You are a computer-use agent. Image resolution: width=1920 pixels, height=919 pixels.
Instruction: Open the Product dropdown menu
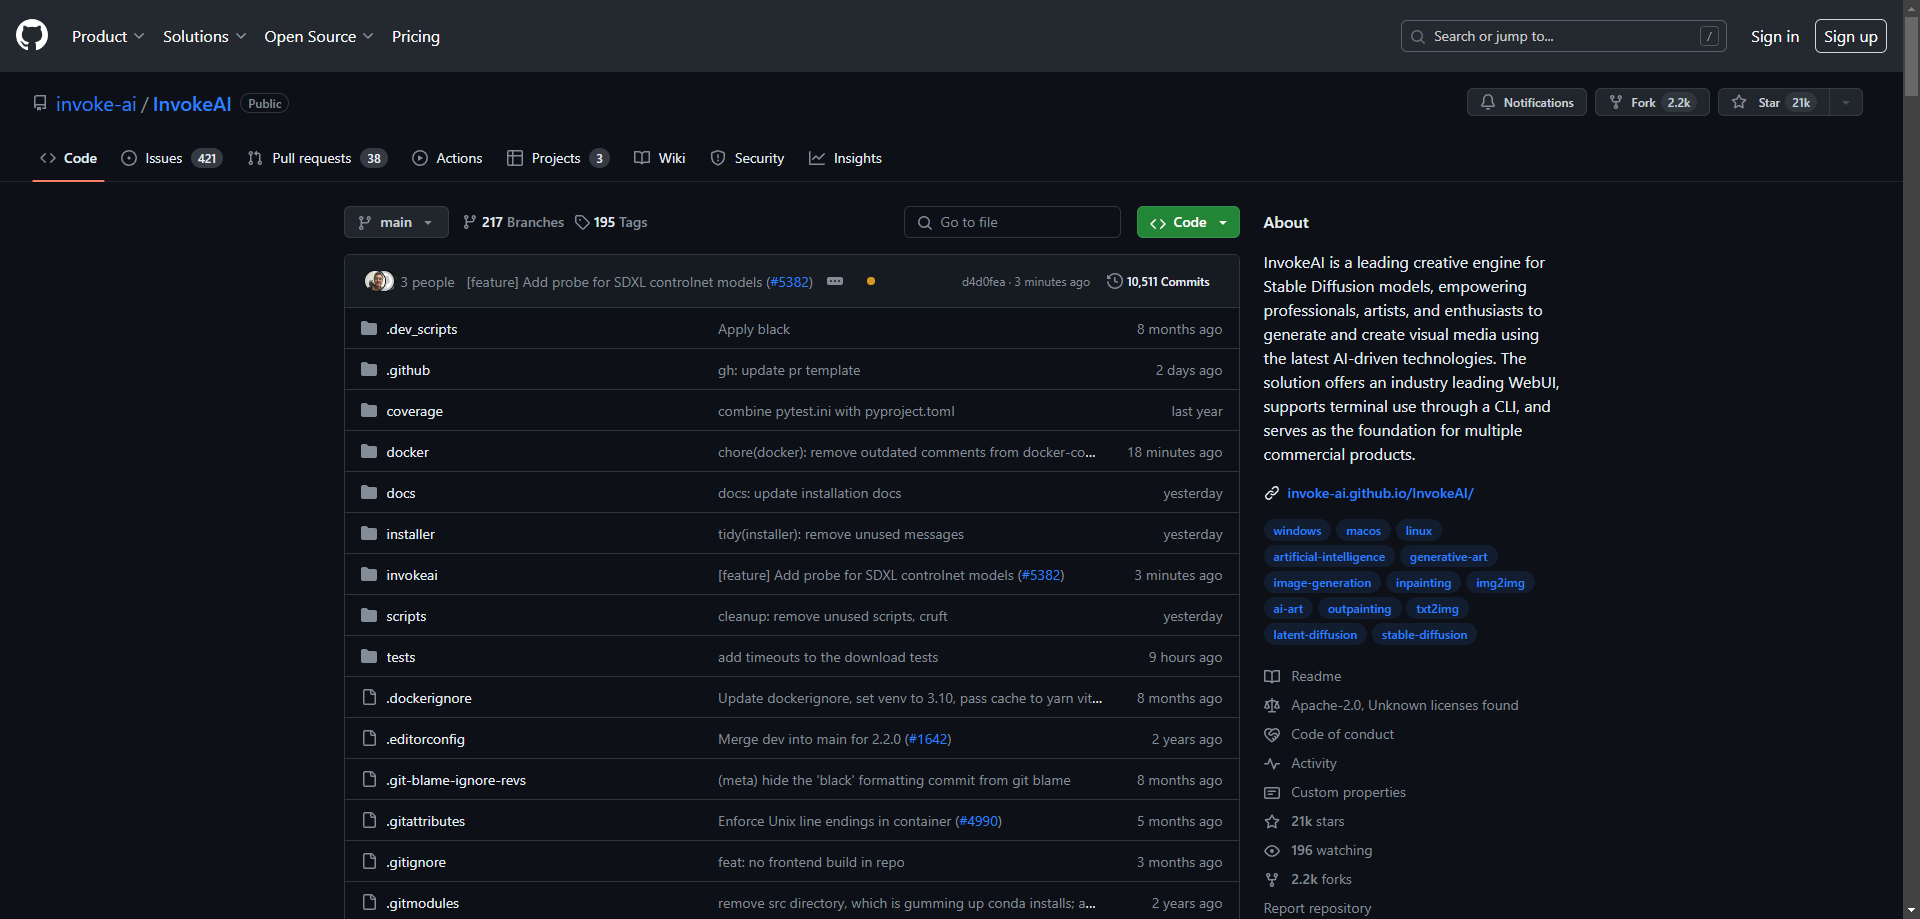[x=108, y=36]
